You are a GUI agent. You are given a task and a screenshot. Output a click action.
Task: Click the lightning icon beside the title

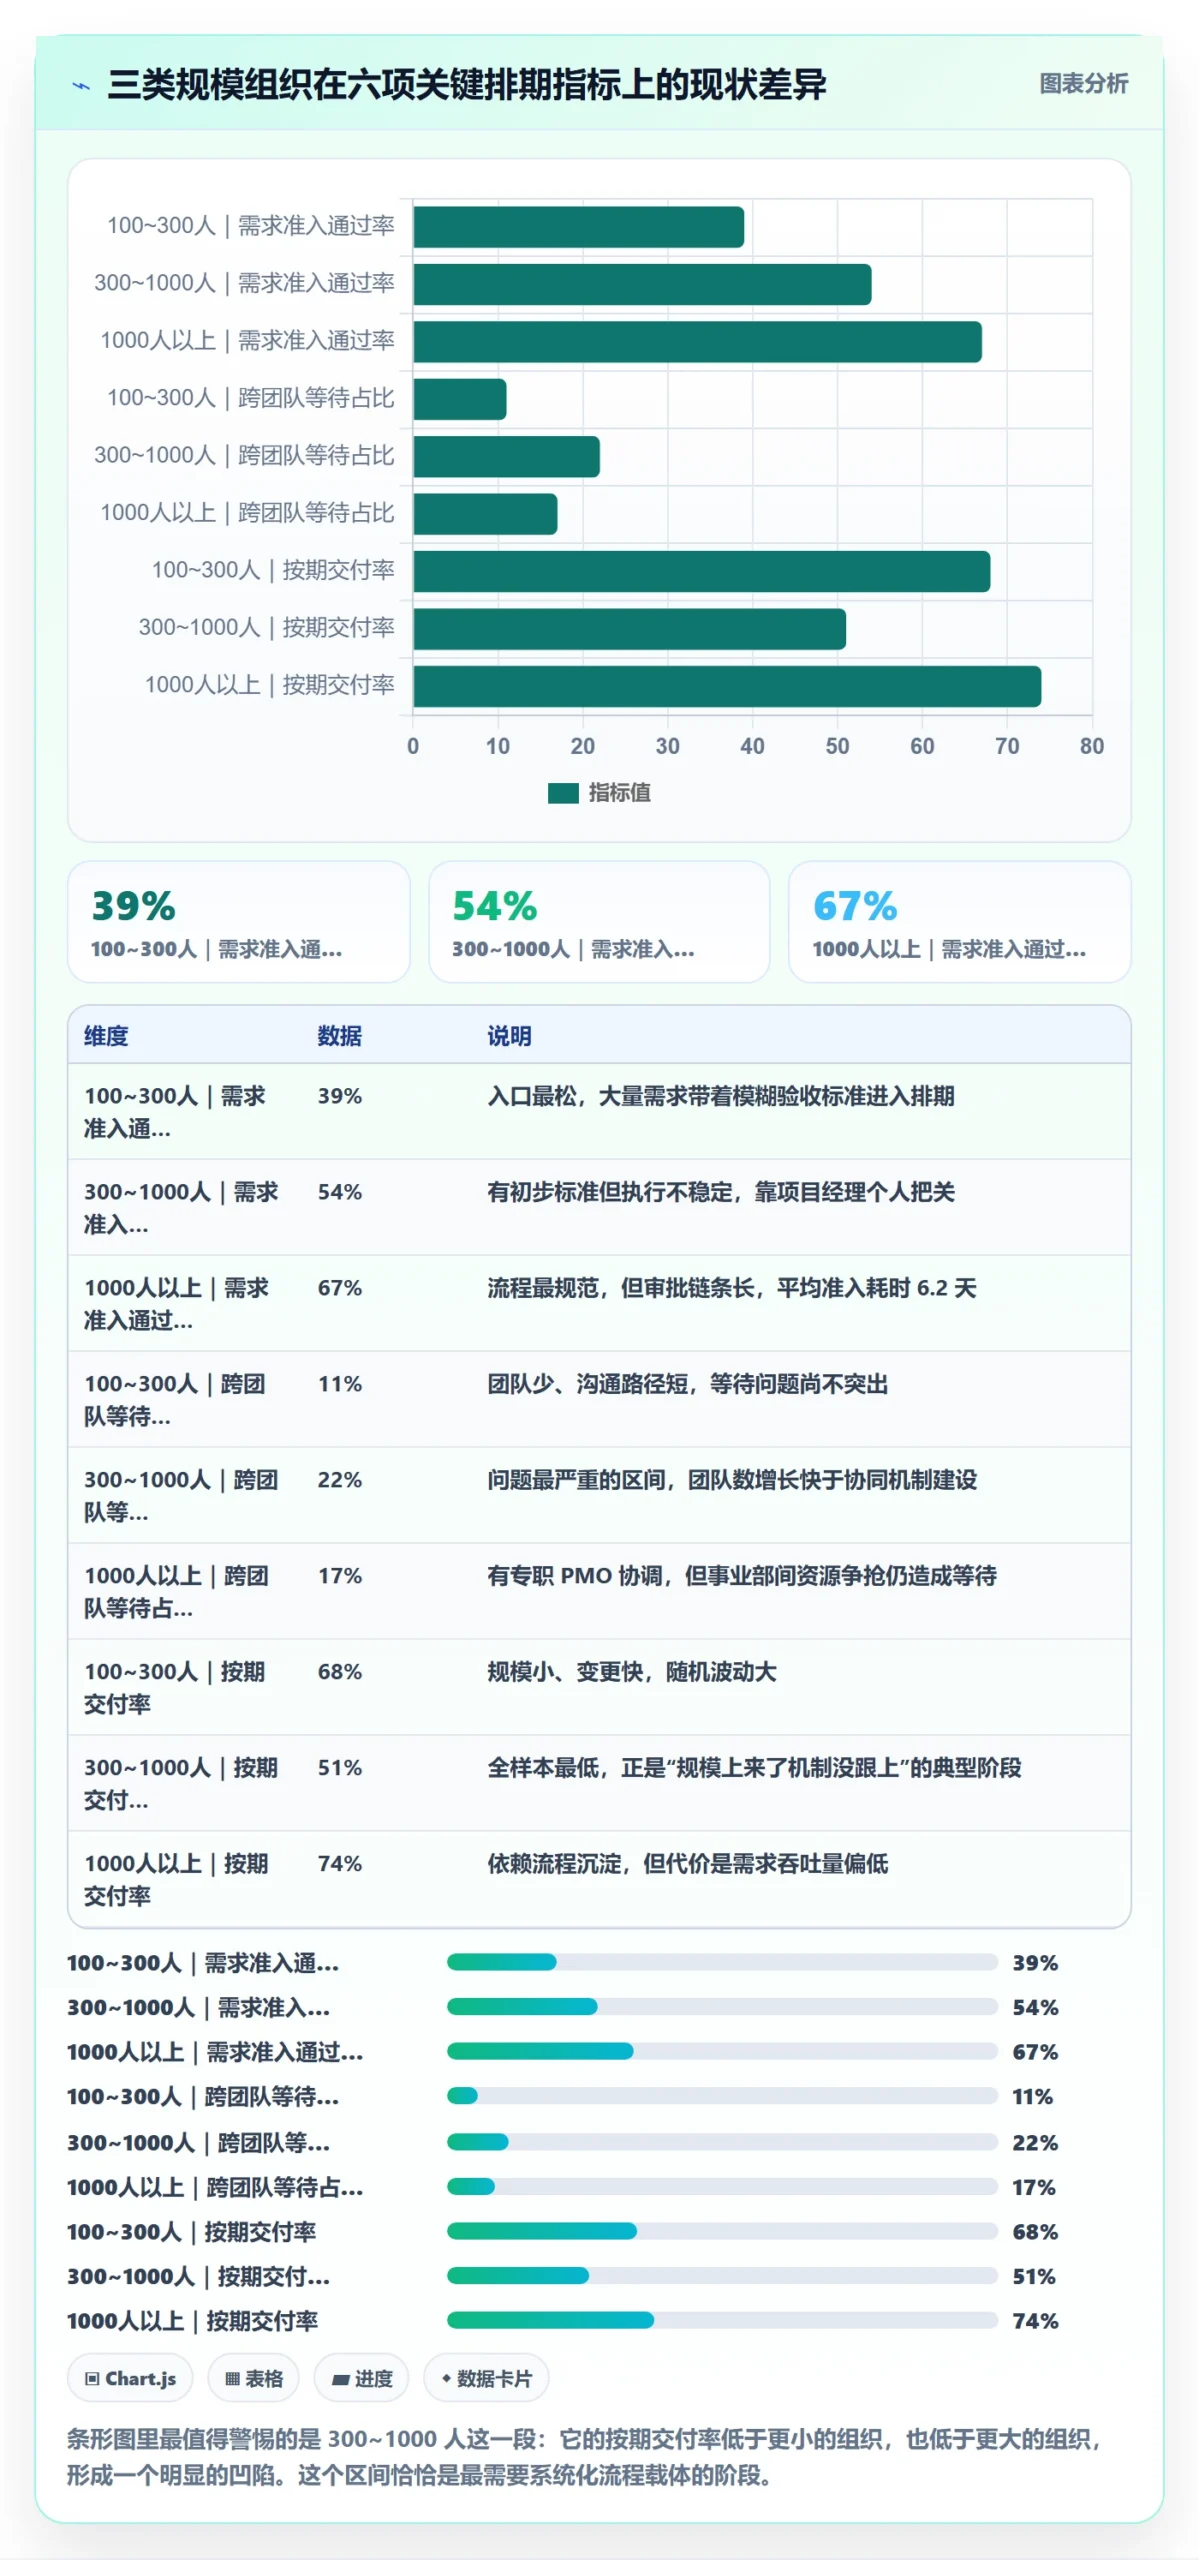pyautogui.click(x=81, y=86)
